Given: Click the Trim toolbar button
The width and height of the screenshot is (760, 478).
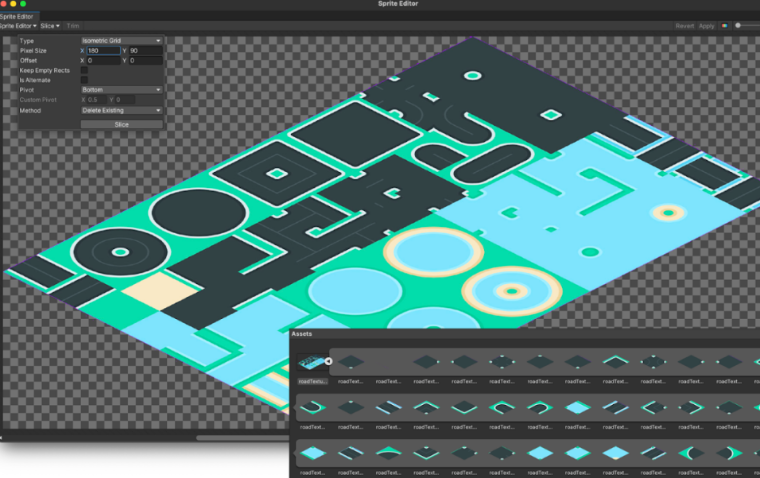Looking at the screenshot, I should (x=73, y=26).
